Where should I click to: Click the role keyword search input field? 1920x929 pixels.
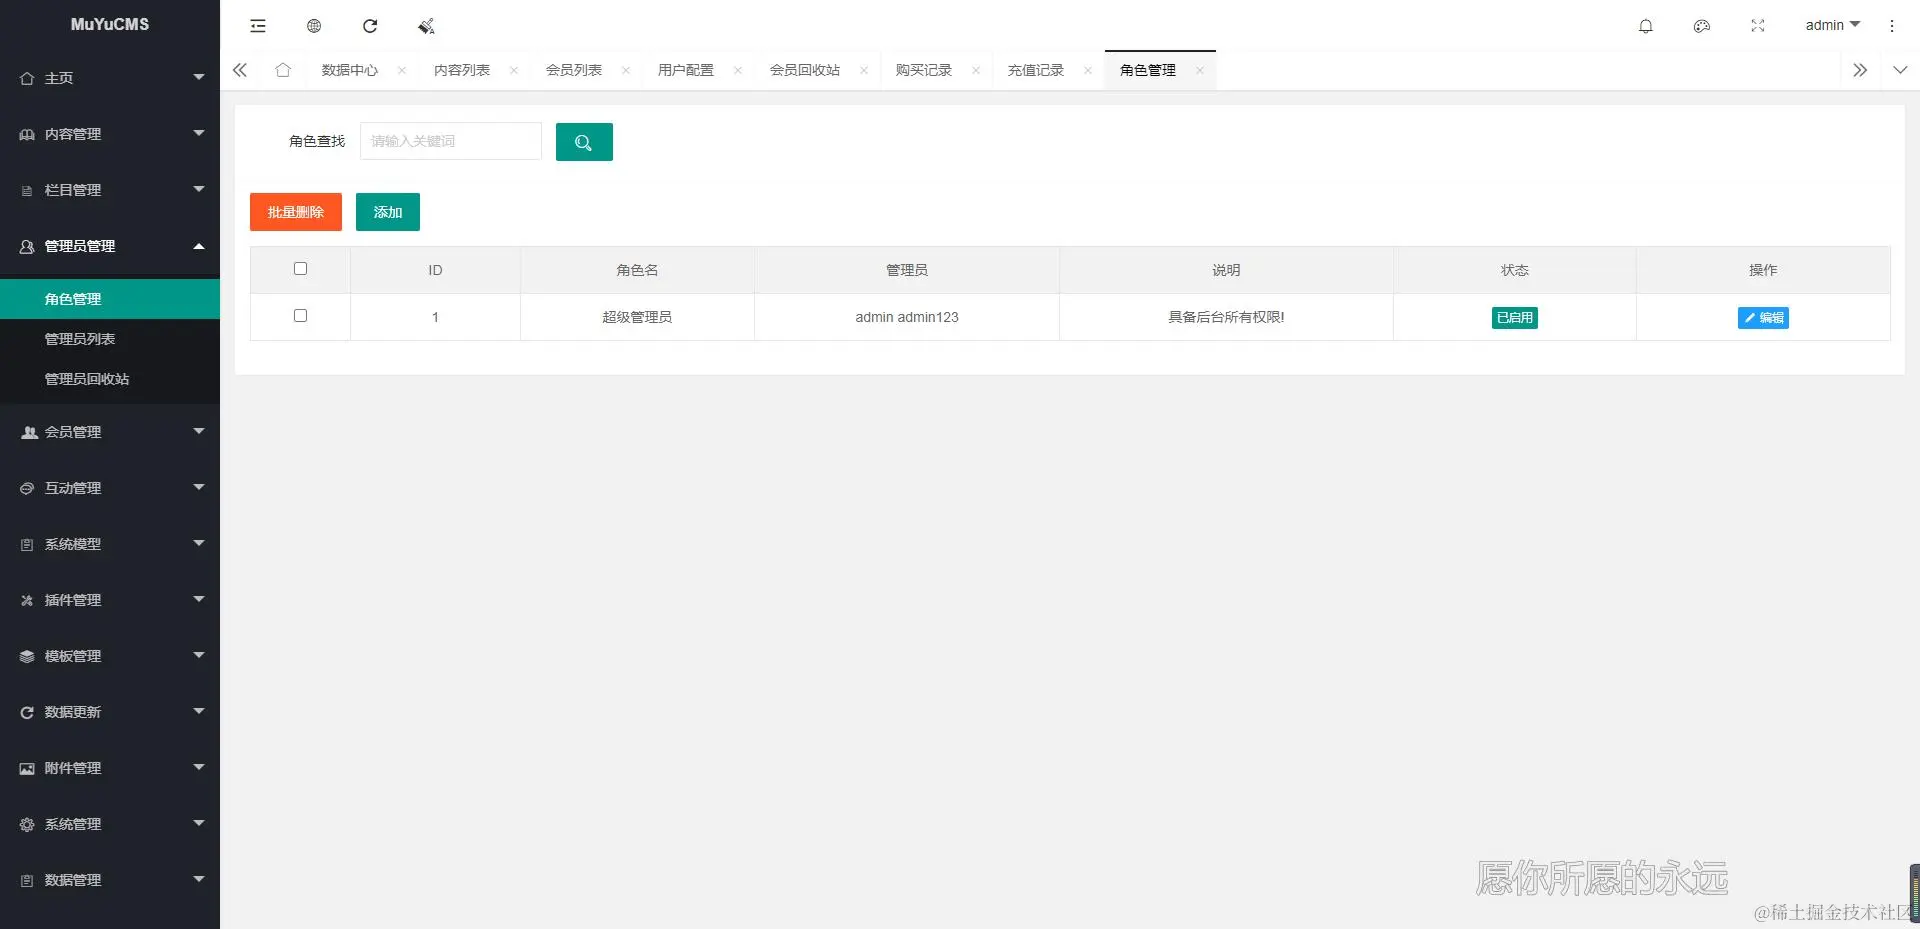450,141
